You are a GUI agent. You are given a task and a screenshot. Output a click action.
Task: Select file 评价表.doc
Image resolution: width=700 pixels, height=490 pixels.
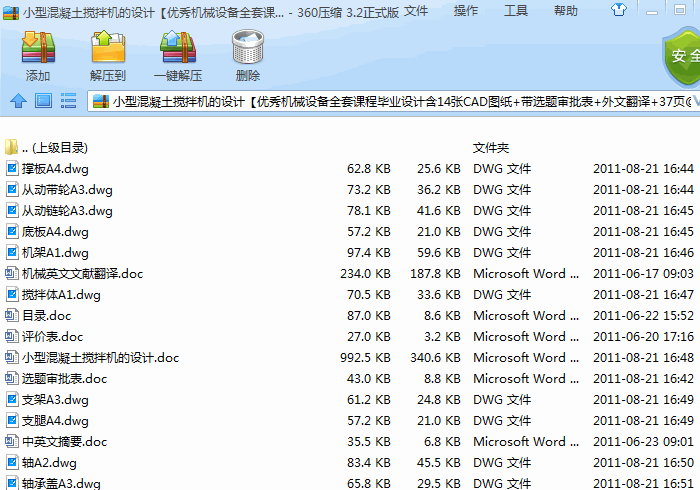(52, 336)
